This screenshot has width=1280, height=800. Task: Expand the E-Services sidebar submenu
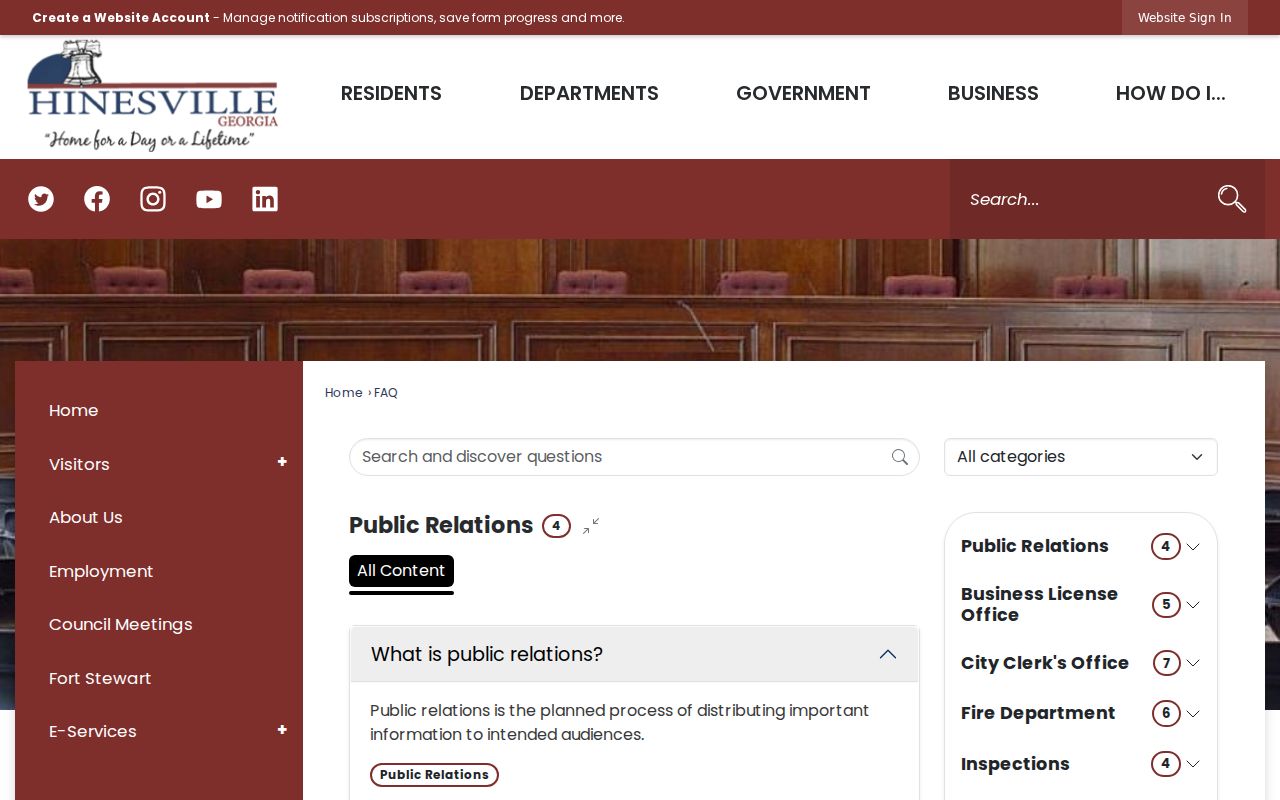(282, 730)
